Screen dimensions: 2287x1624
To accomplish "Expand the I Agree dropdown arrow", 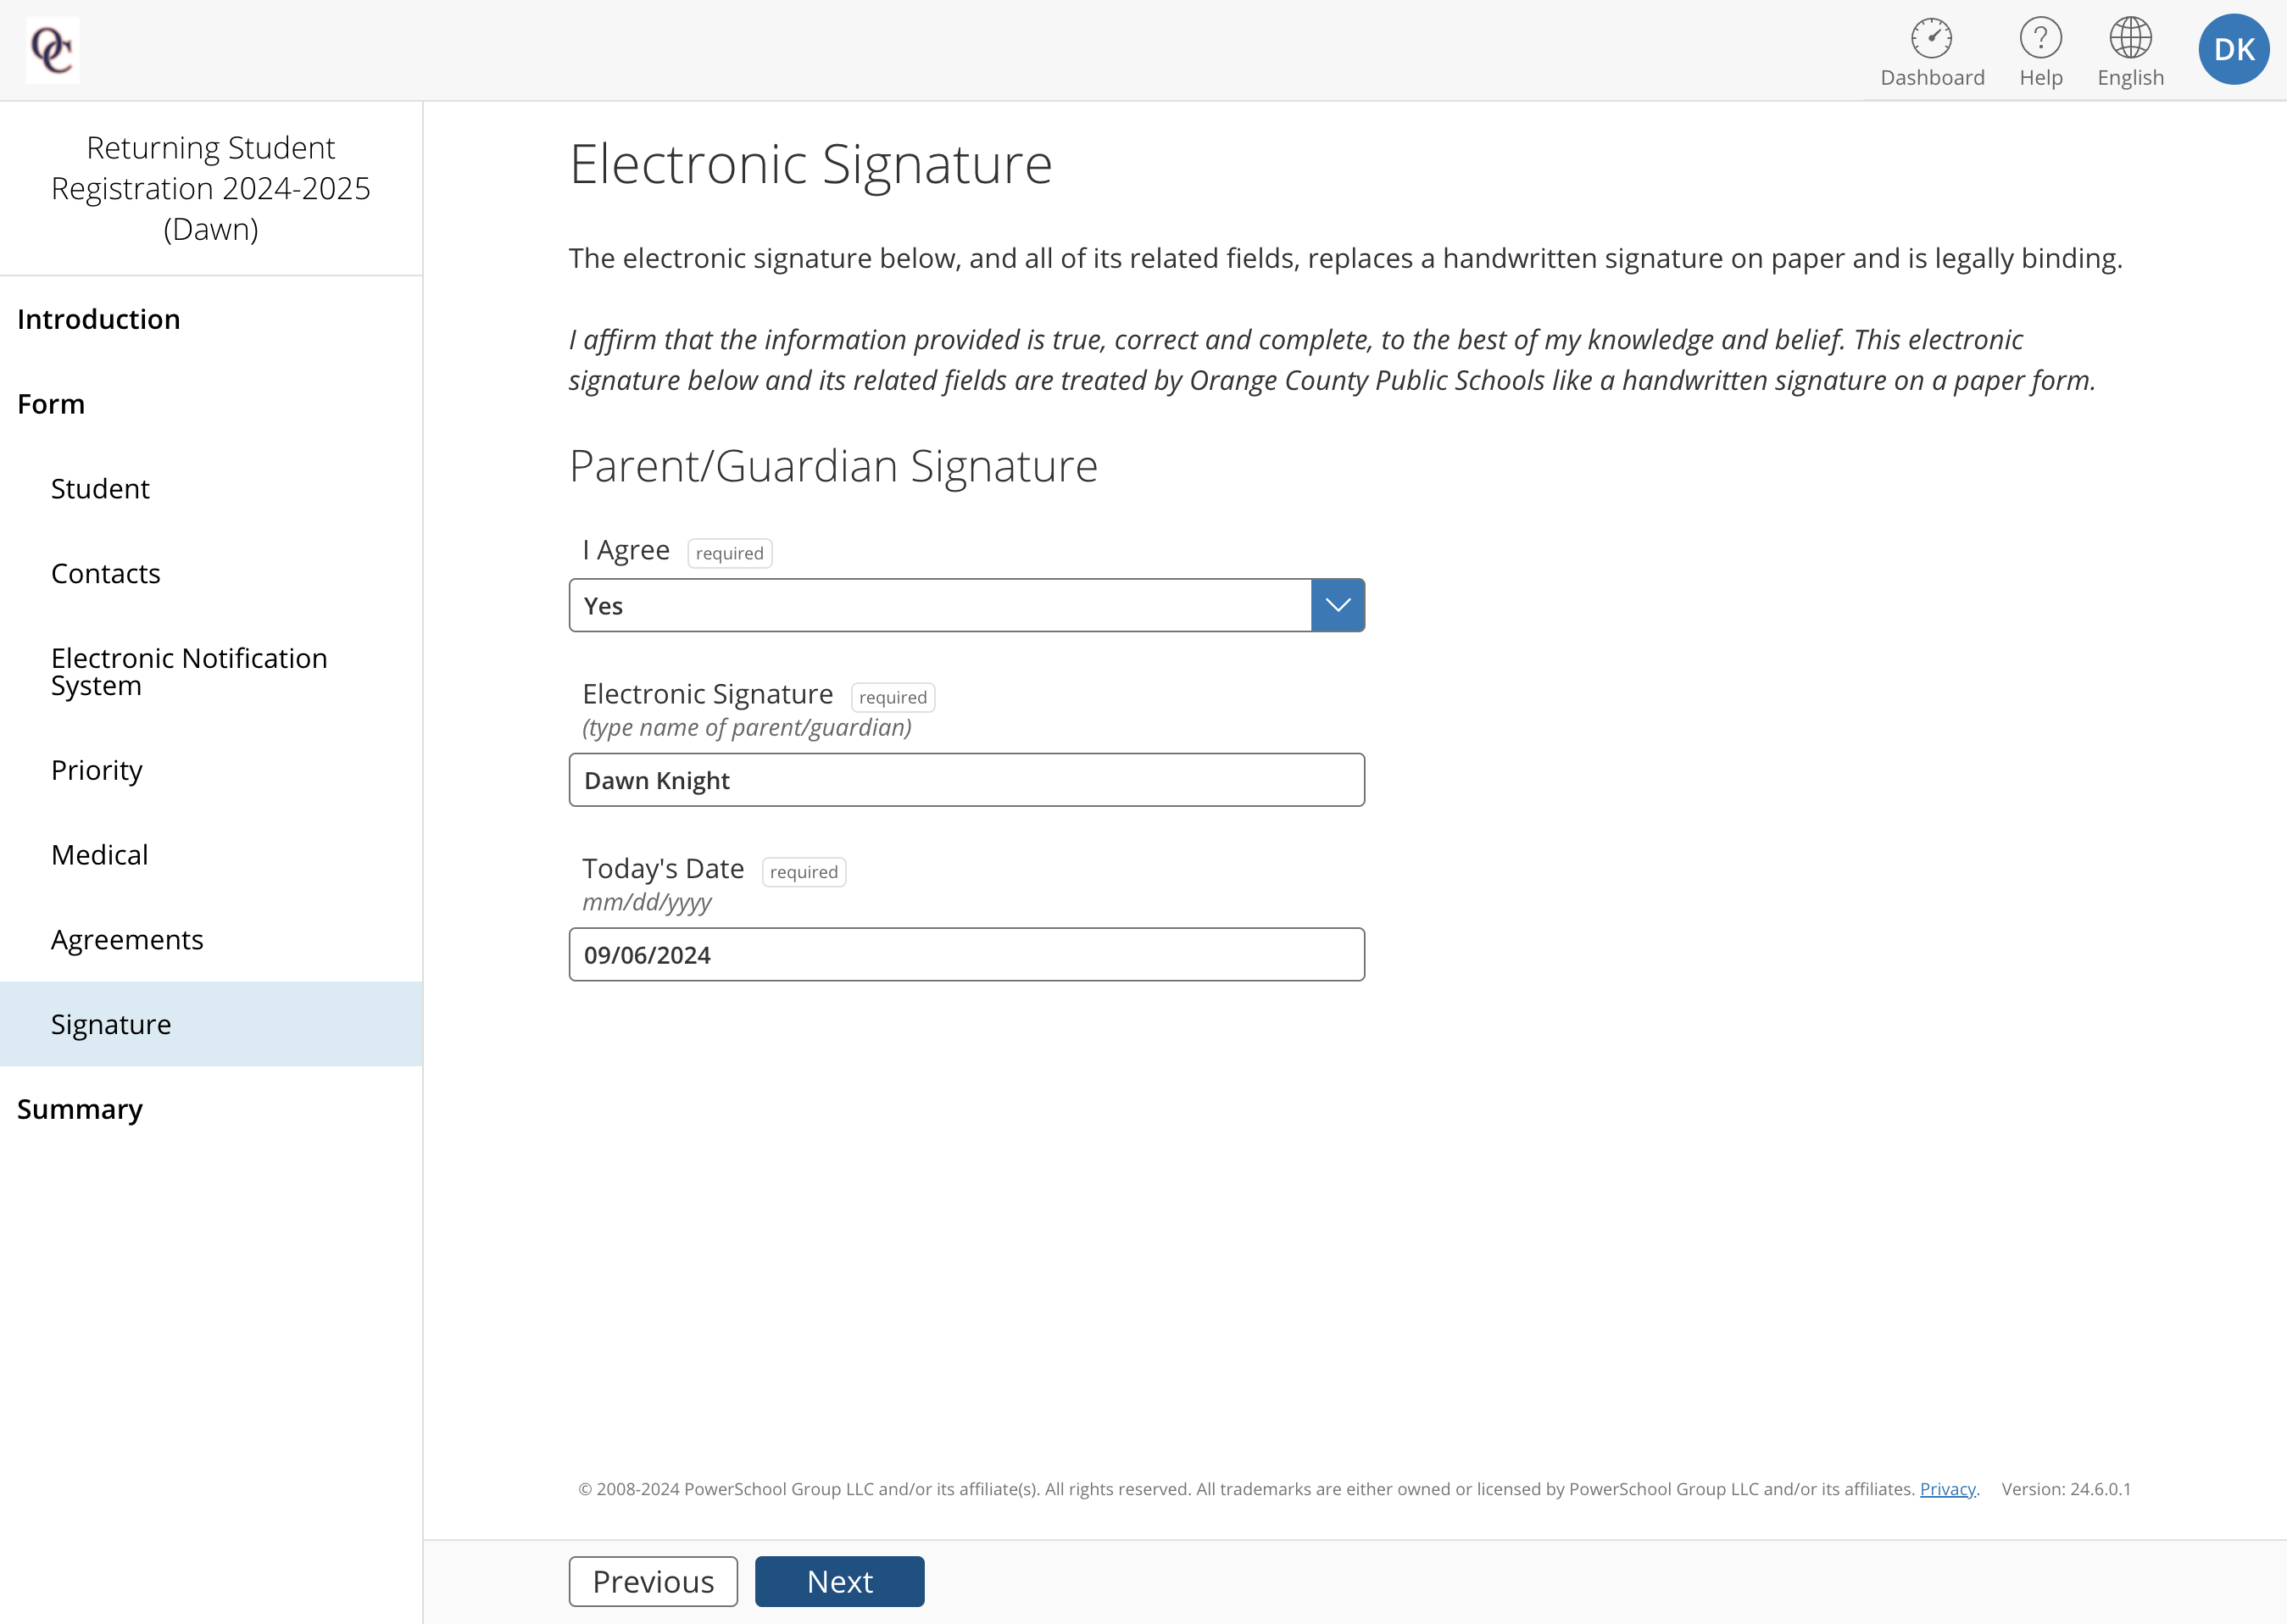I will 1337,605.
